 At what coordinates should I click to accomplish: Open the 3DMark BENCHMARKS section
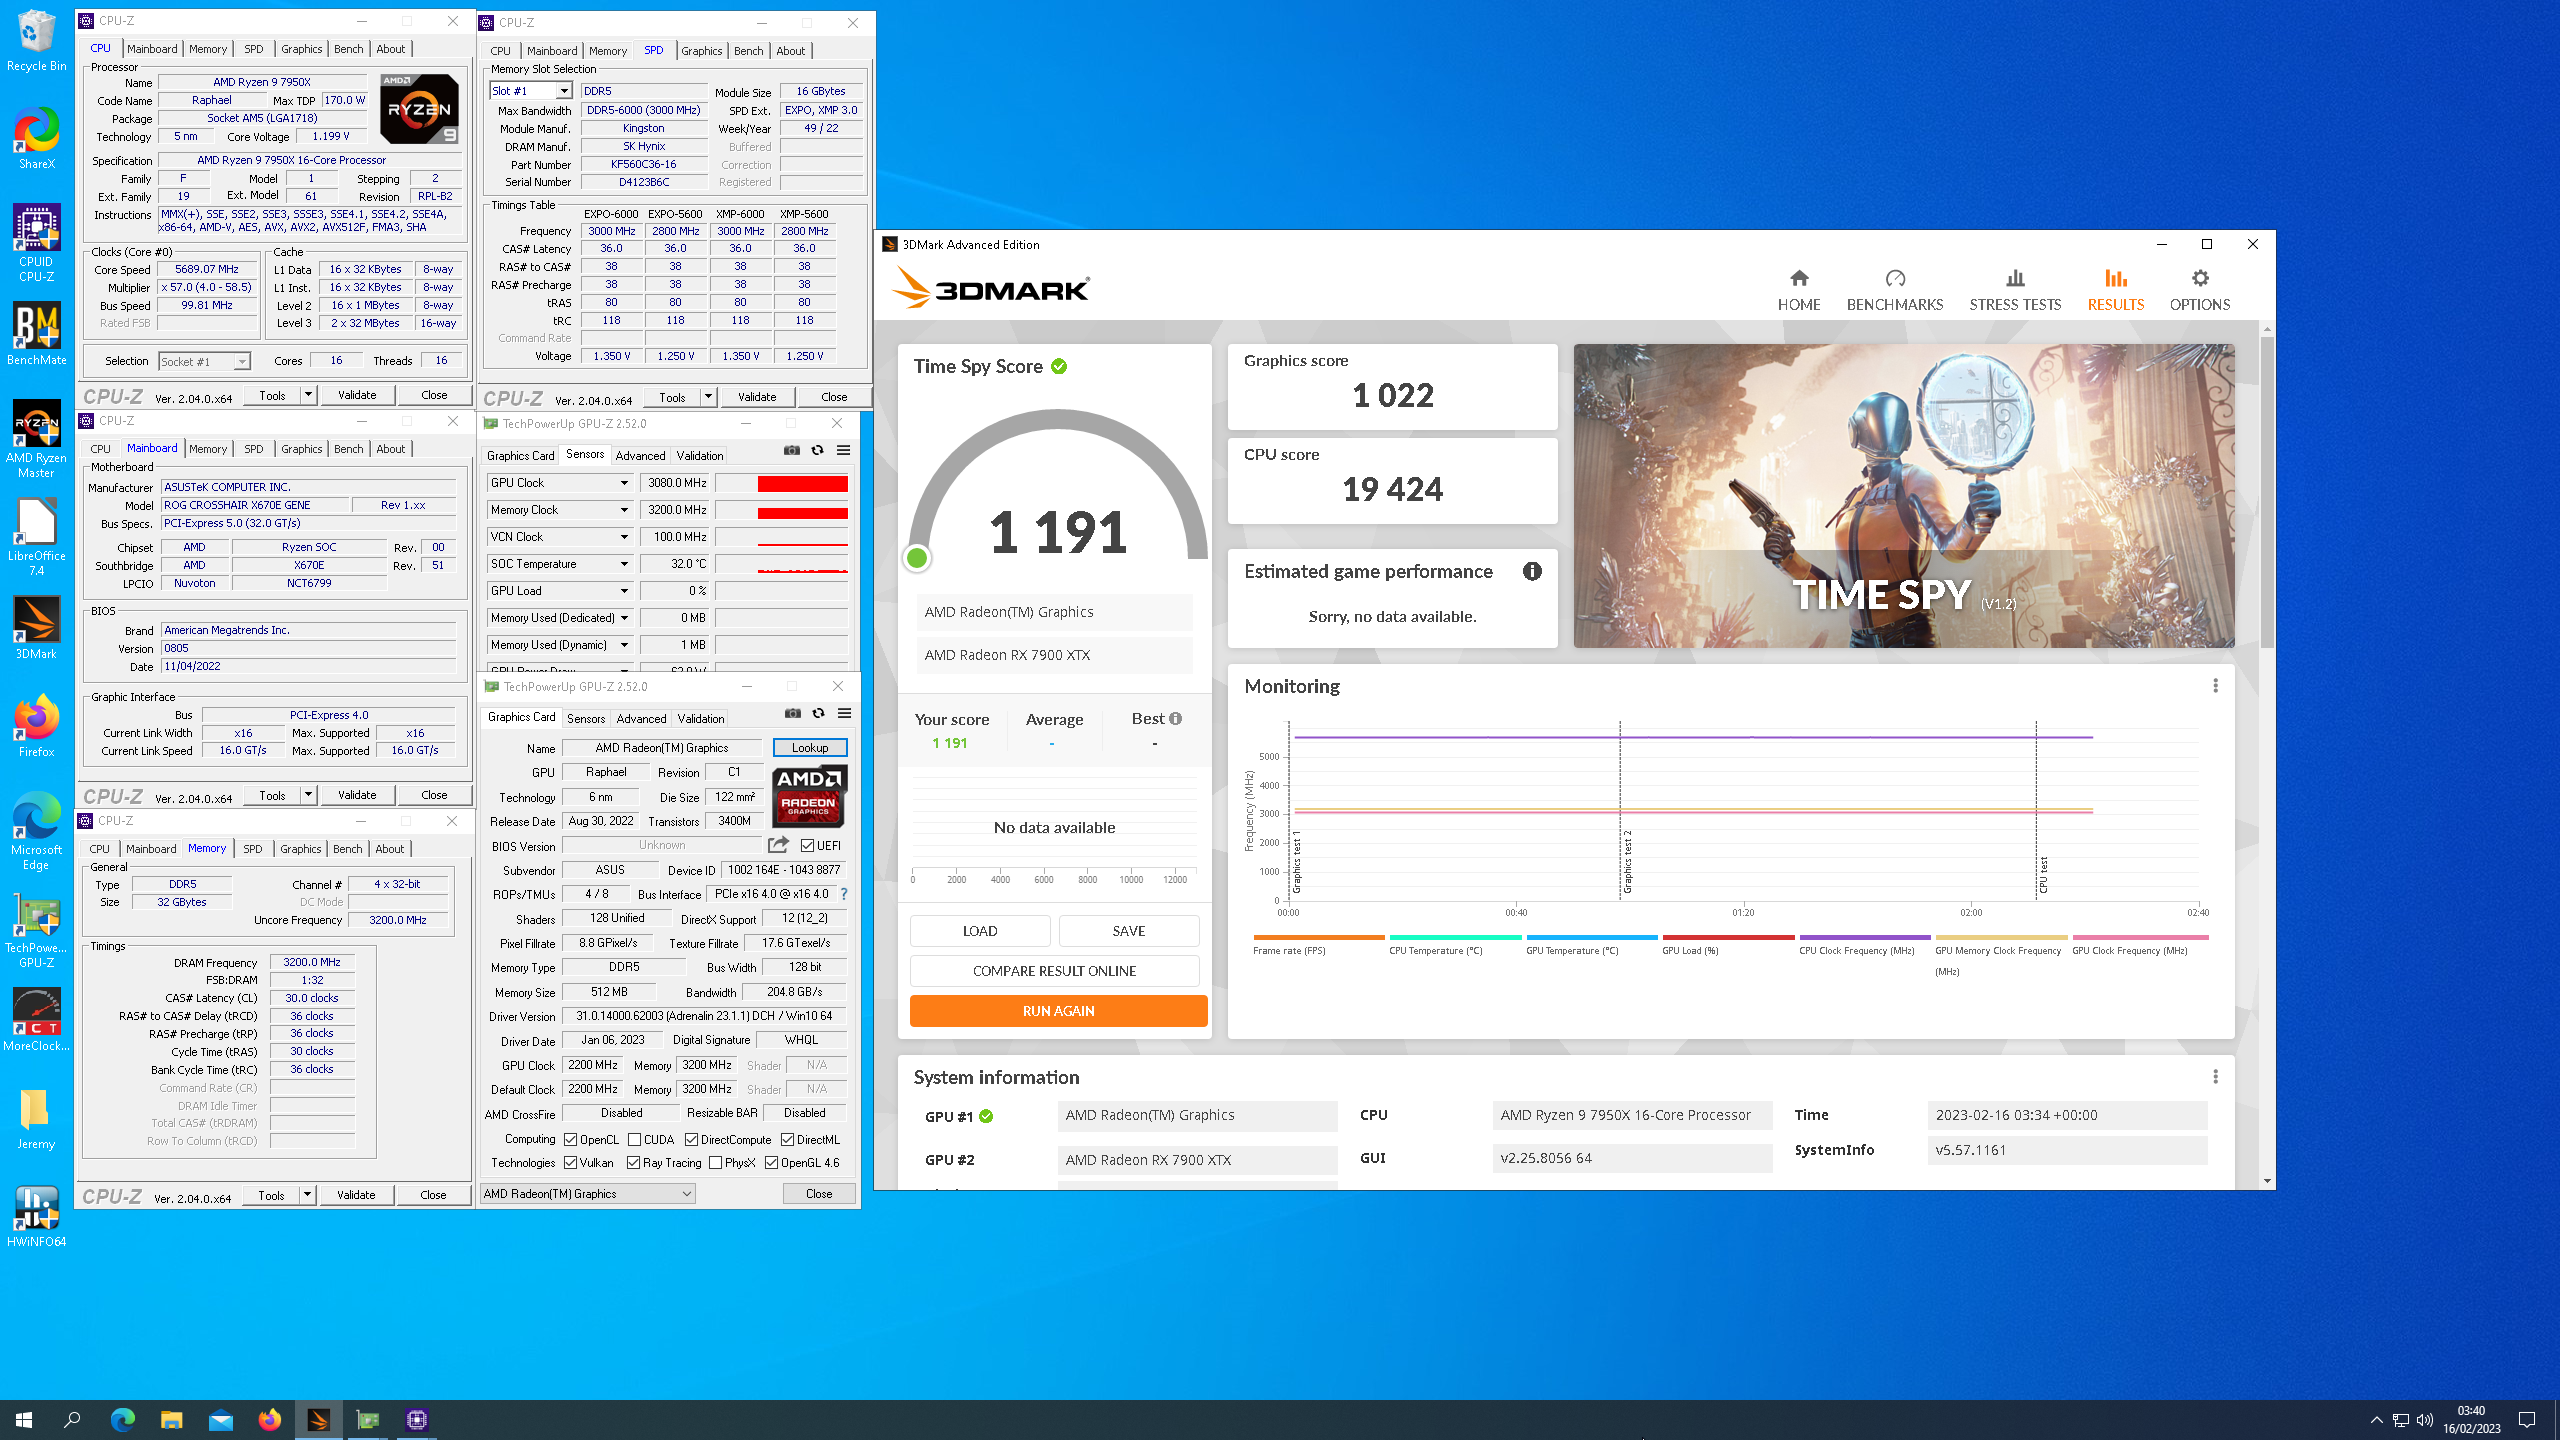point(1894,290)
